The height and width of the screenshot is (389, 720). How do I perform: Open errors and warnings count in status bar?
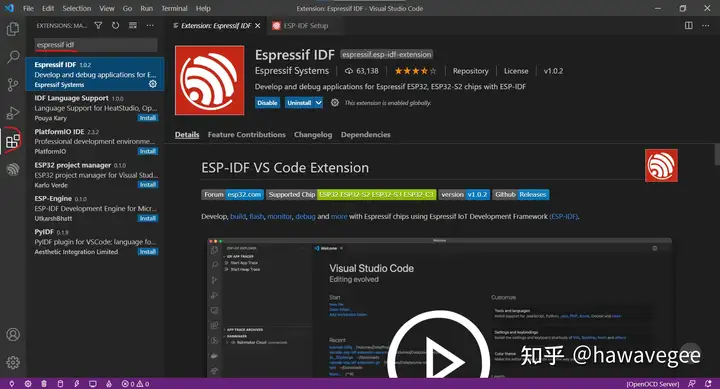[x=135, y=383]
